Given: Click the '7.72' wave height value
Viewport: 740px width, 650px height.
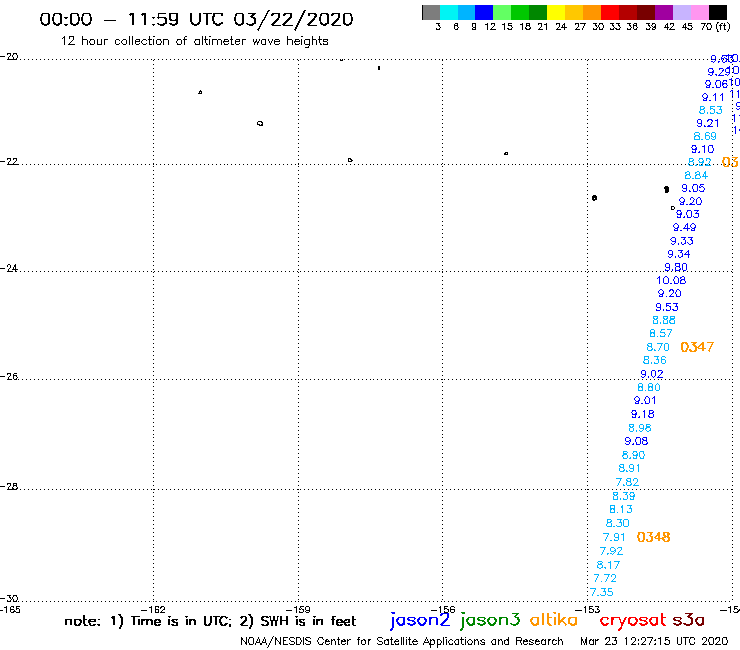Looking at the screenshot, I should pos(605,579).
